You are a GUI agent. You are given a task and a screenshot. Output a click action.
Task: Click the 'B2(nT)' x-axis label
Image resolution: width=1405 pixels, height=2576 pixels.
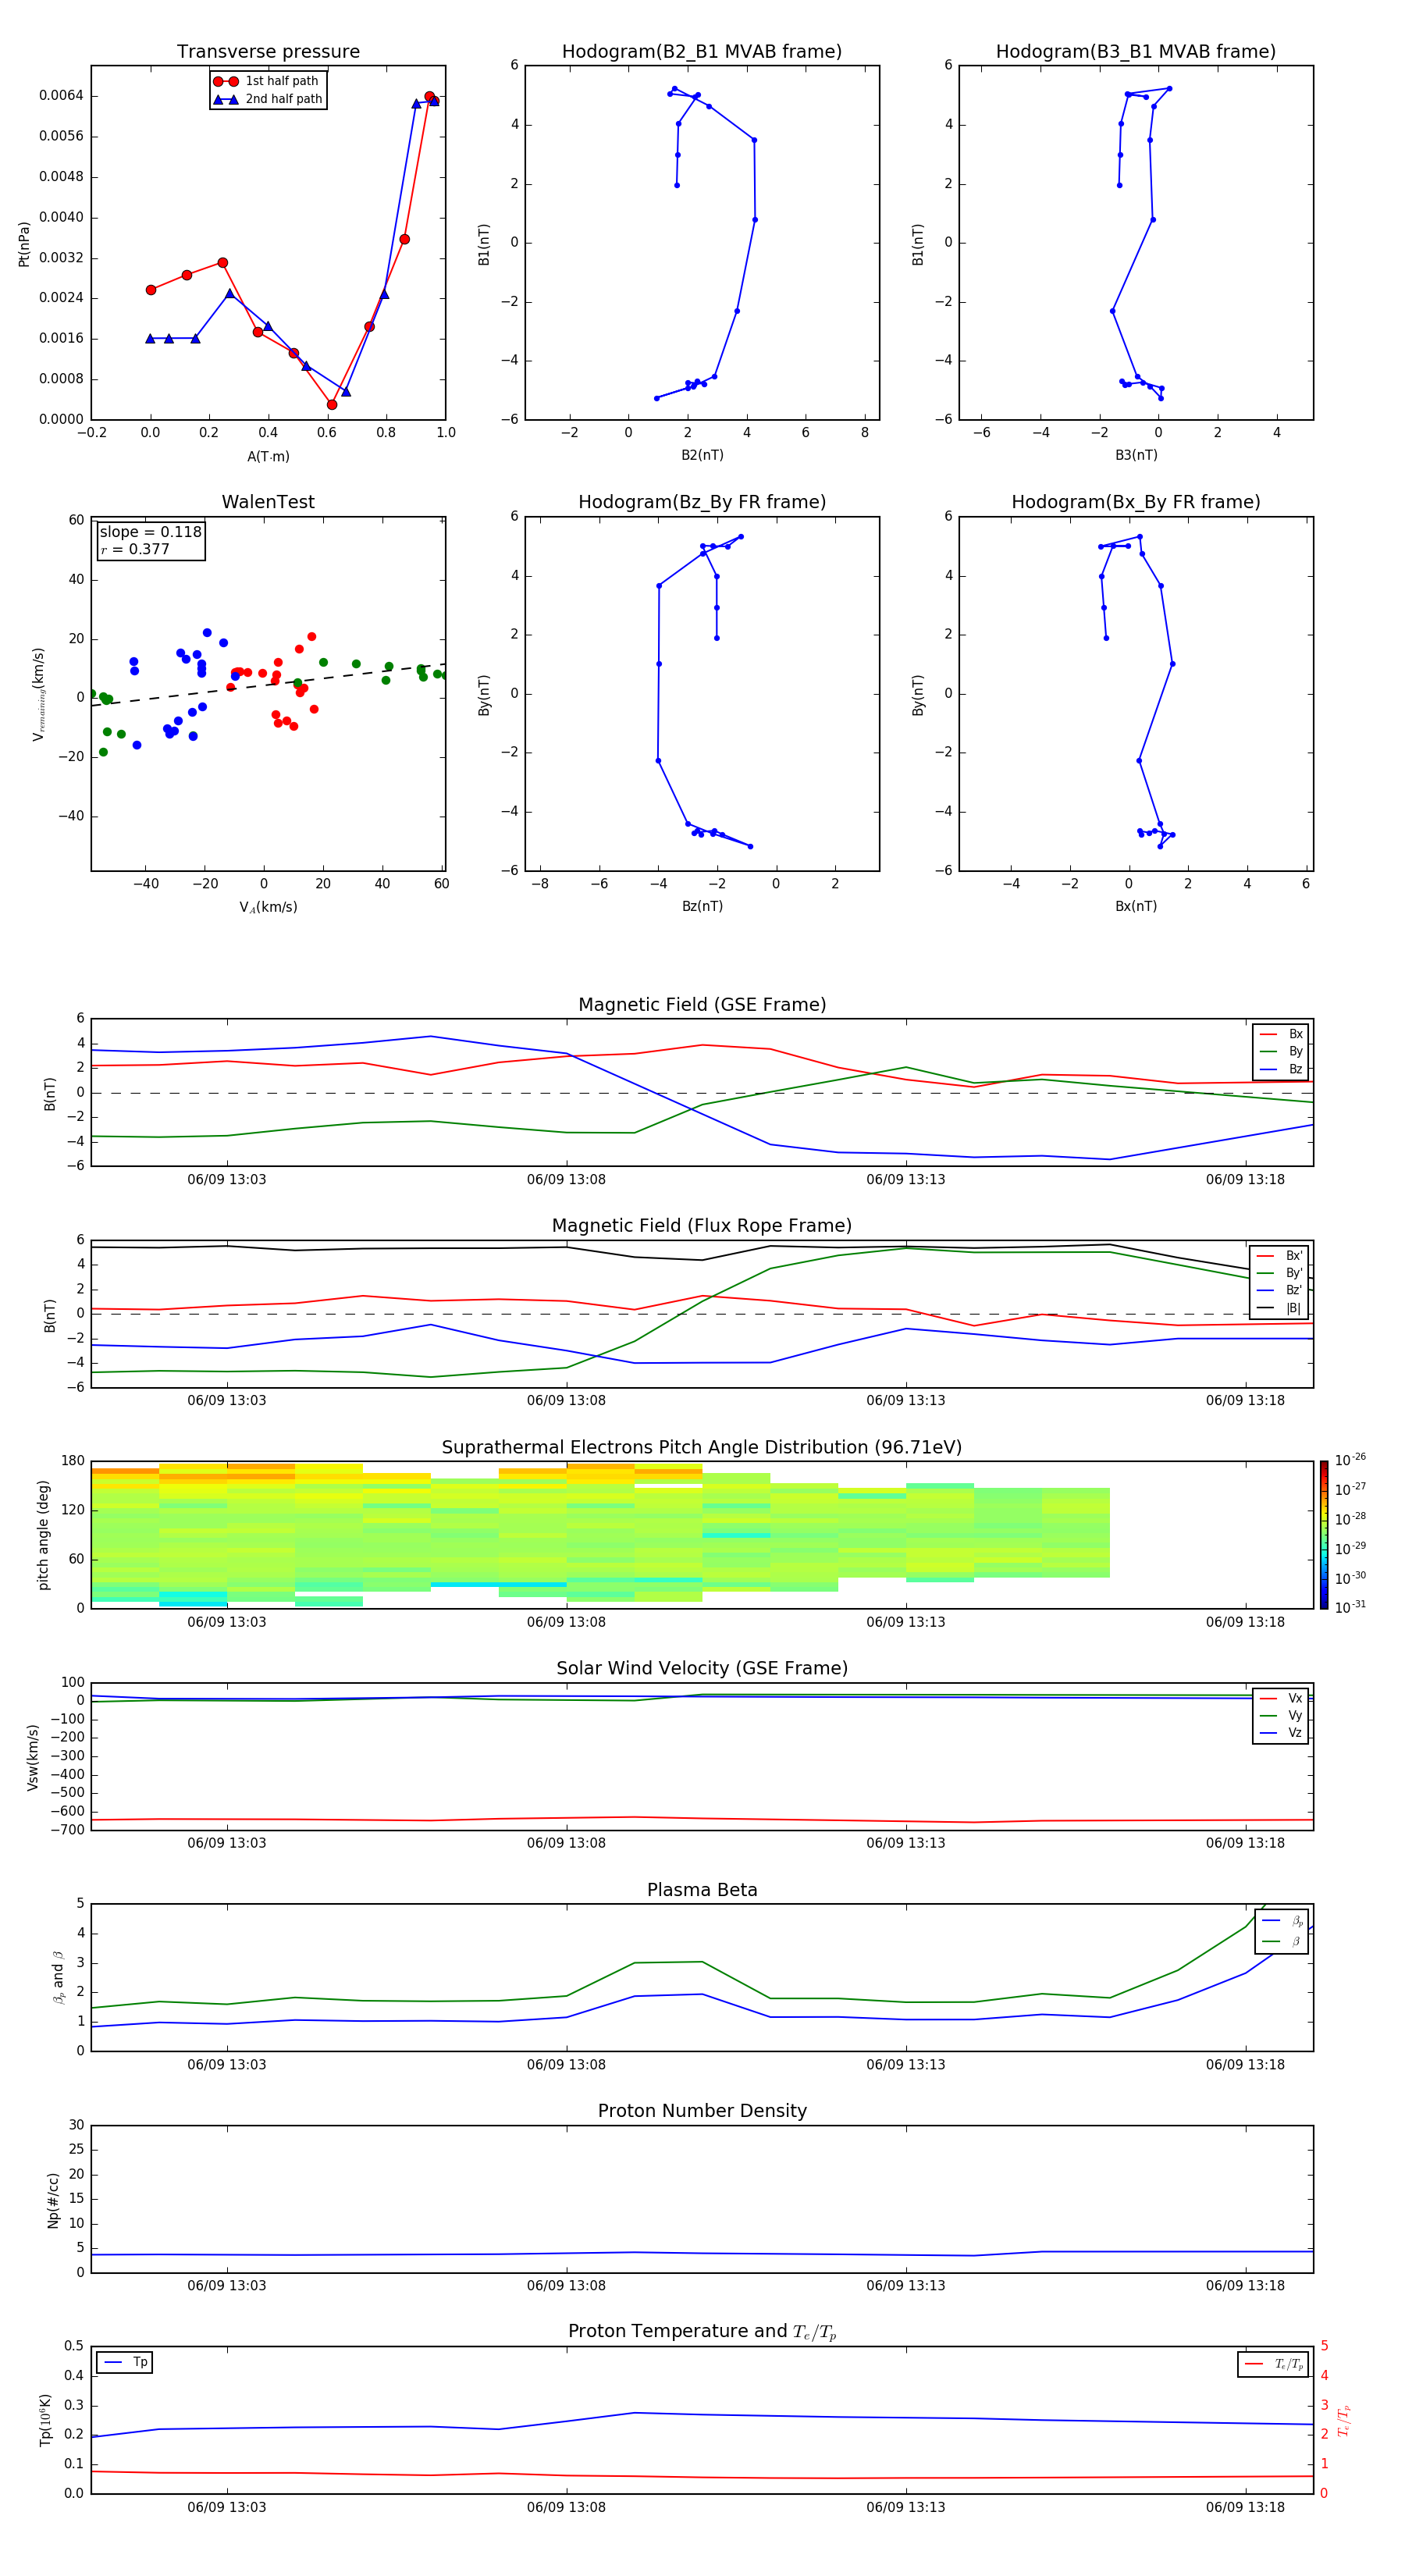point(702,455)
